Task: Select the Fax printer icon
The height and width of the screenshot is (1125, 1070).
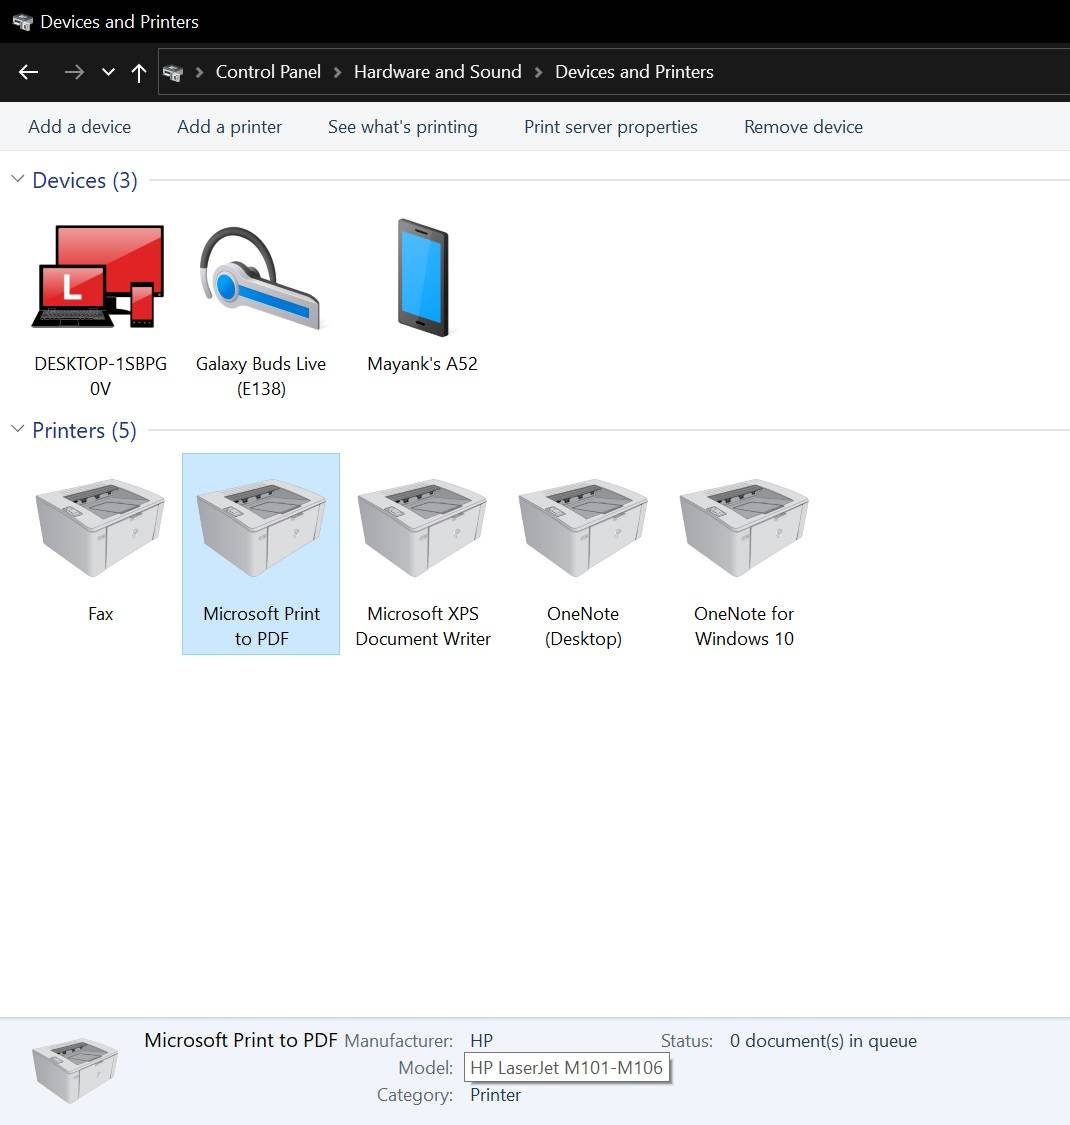Action: click(x=99, y=527)
